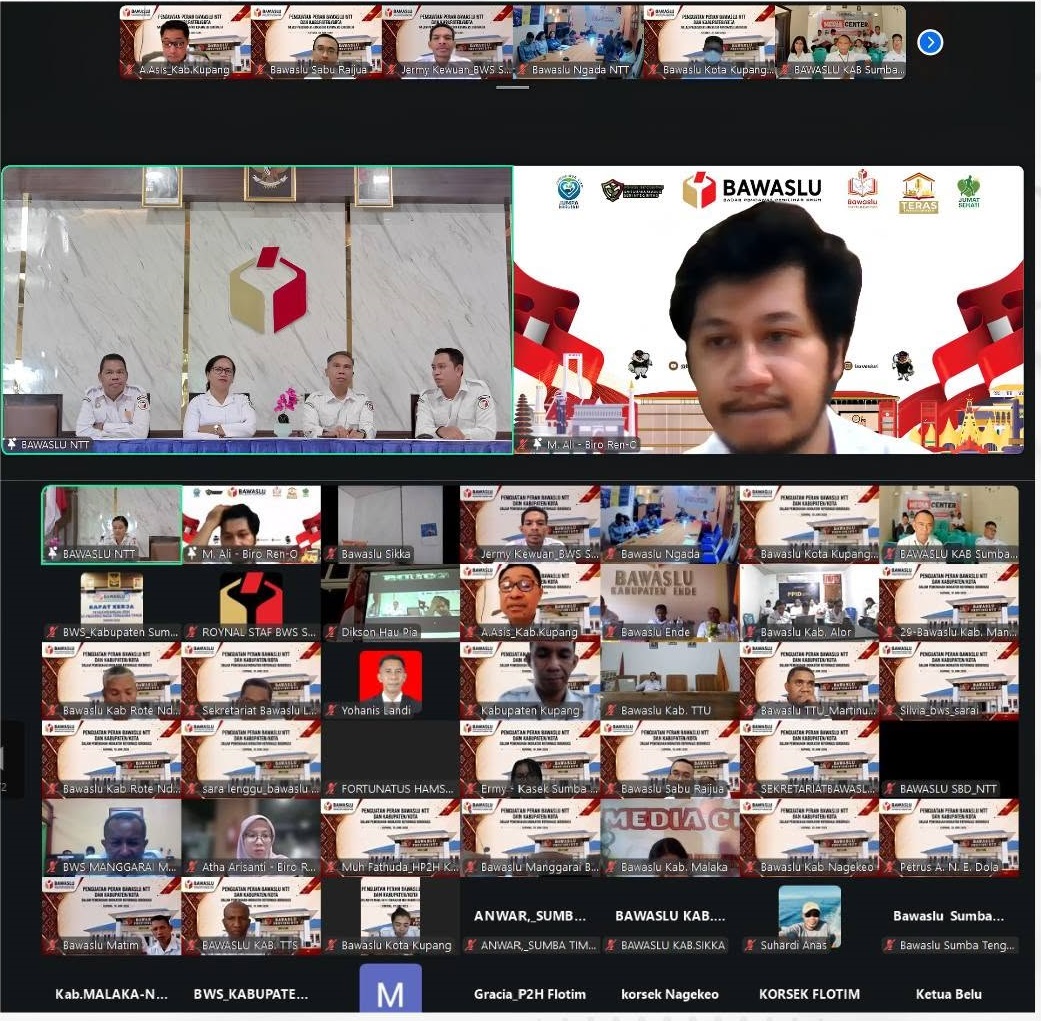Go to next page of participant thumbnails
This screenshot has width=1041, height=1021.
[929, 42]
